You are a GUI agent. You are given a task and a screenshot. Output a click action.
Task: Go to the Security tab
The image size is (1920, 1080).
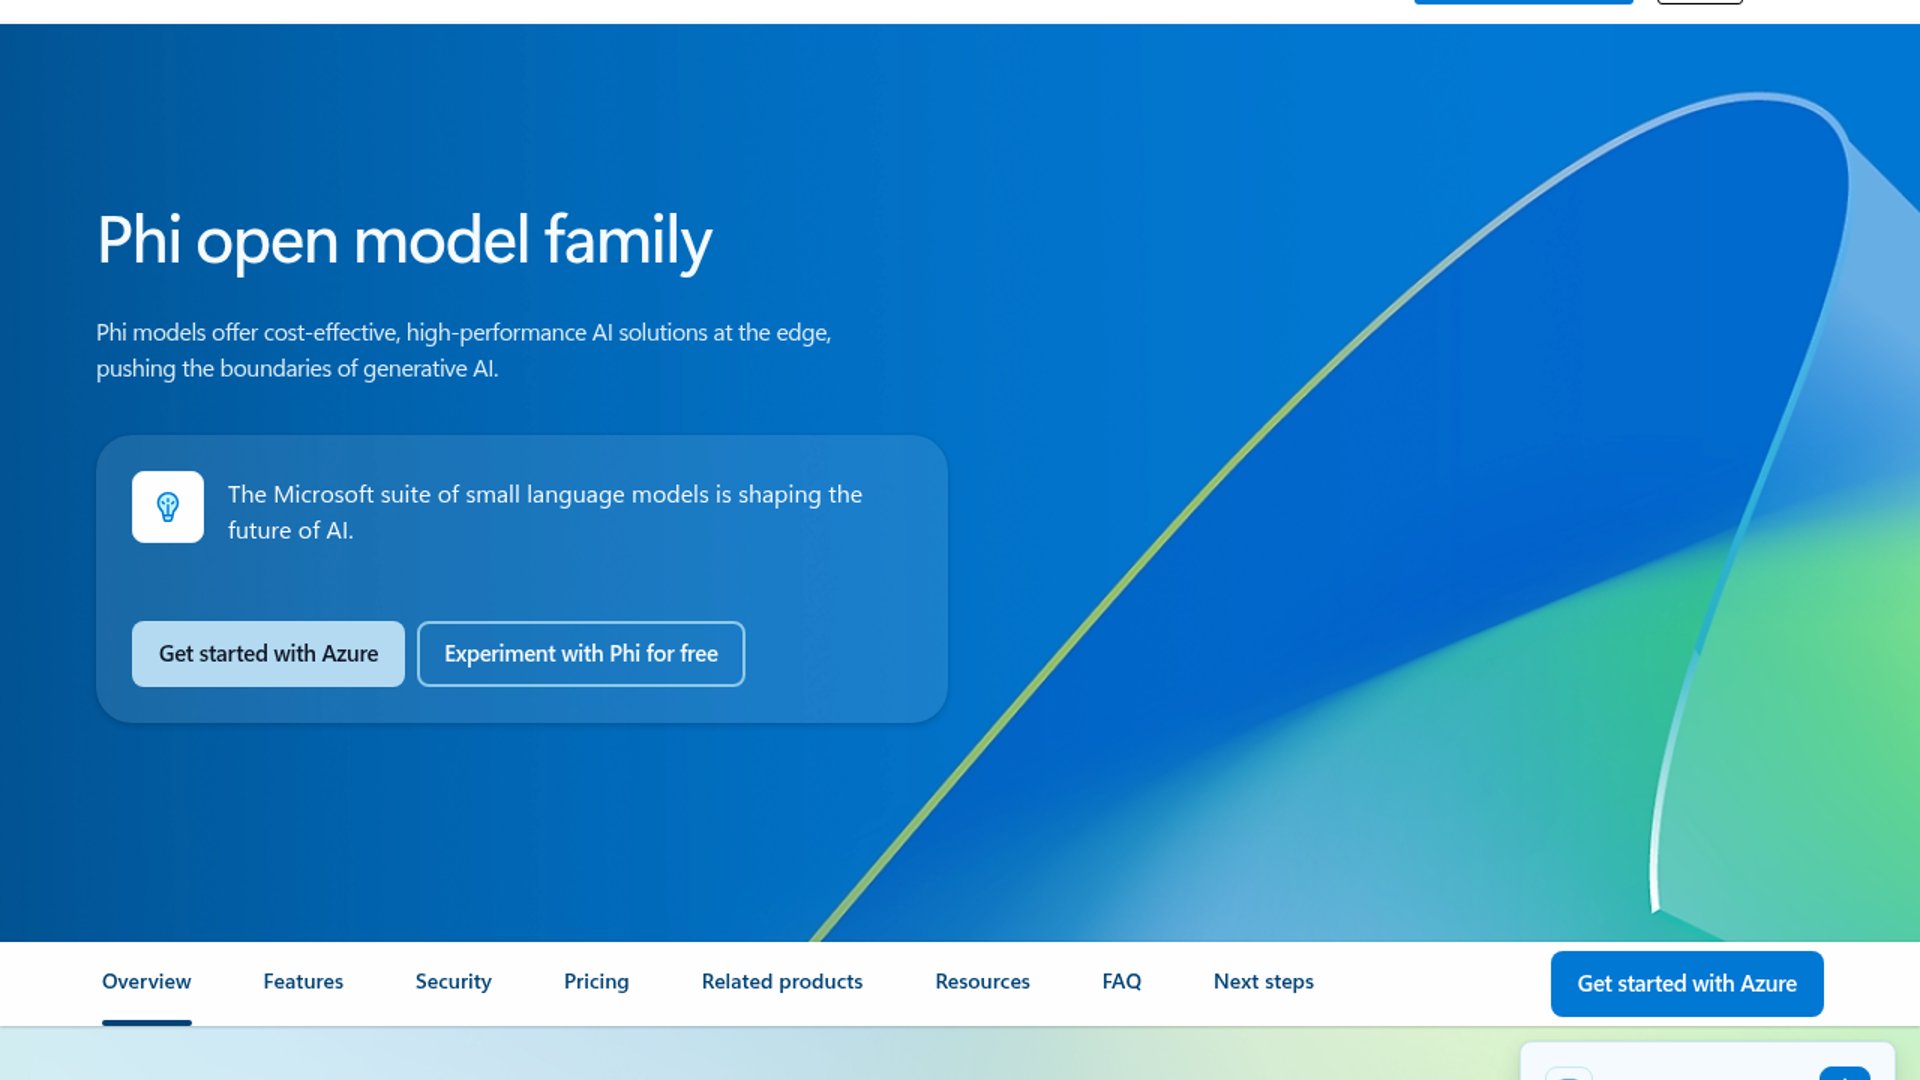pyautogui.click(x=453, y=982)
